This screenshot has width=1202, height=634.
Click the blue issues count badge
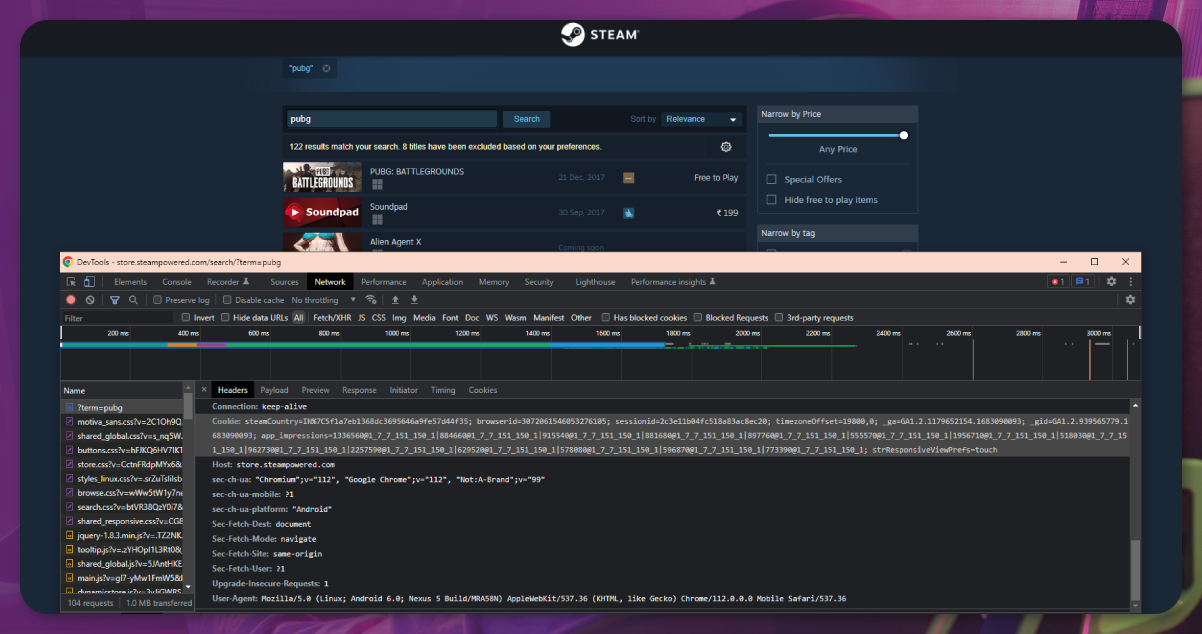[1082, 282]
